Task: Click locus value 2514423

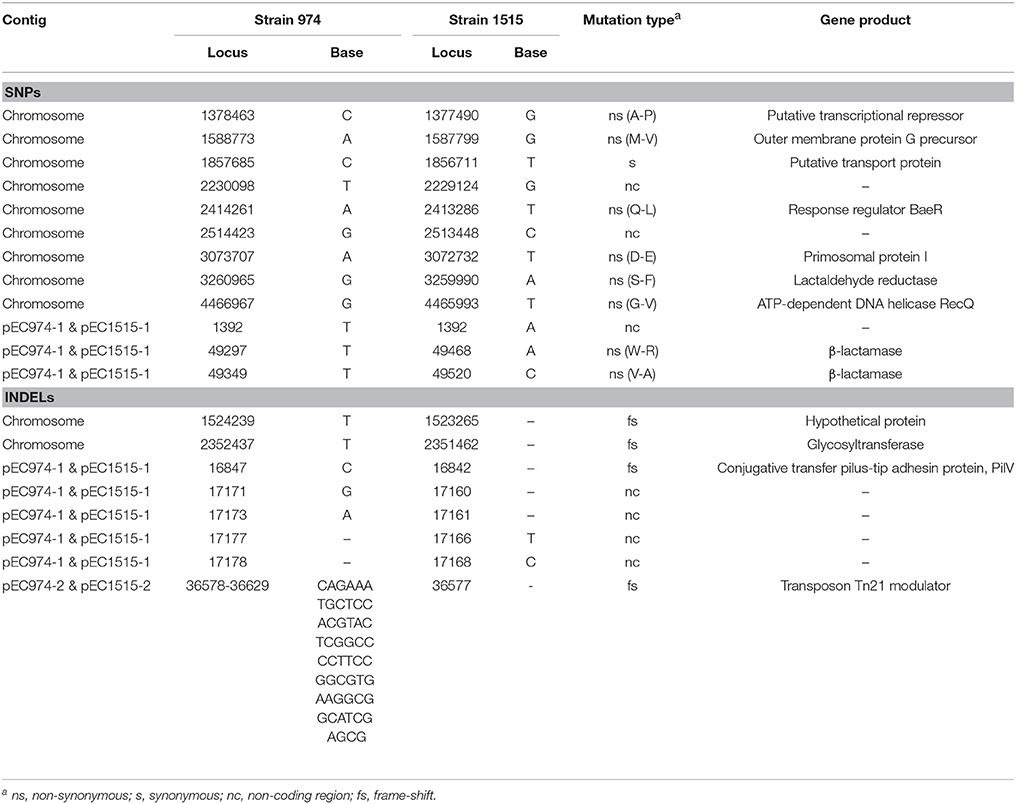Action: pyautogui.click(x=227, y=233)
